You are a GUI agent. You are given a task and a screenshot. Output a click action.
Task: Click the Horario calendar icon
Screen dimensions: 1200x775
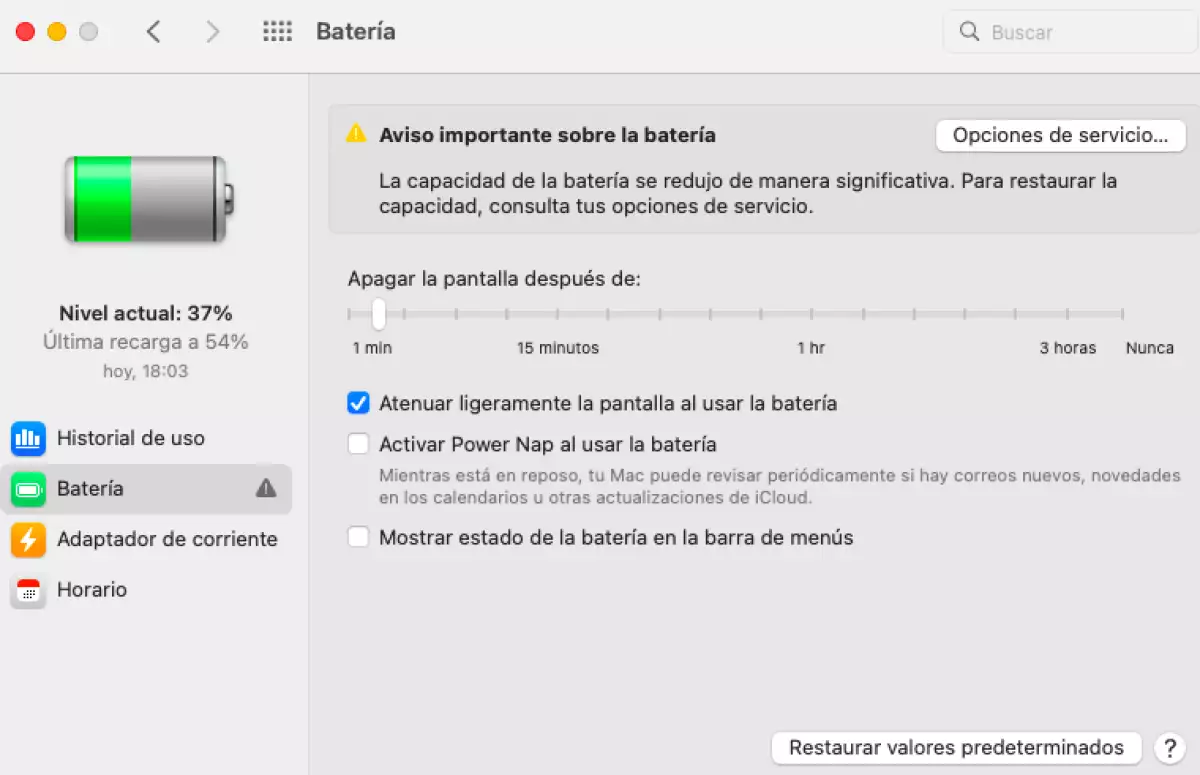28,591
